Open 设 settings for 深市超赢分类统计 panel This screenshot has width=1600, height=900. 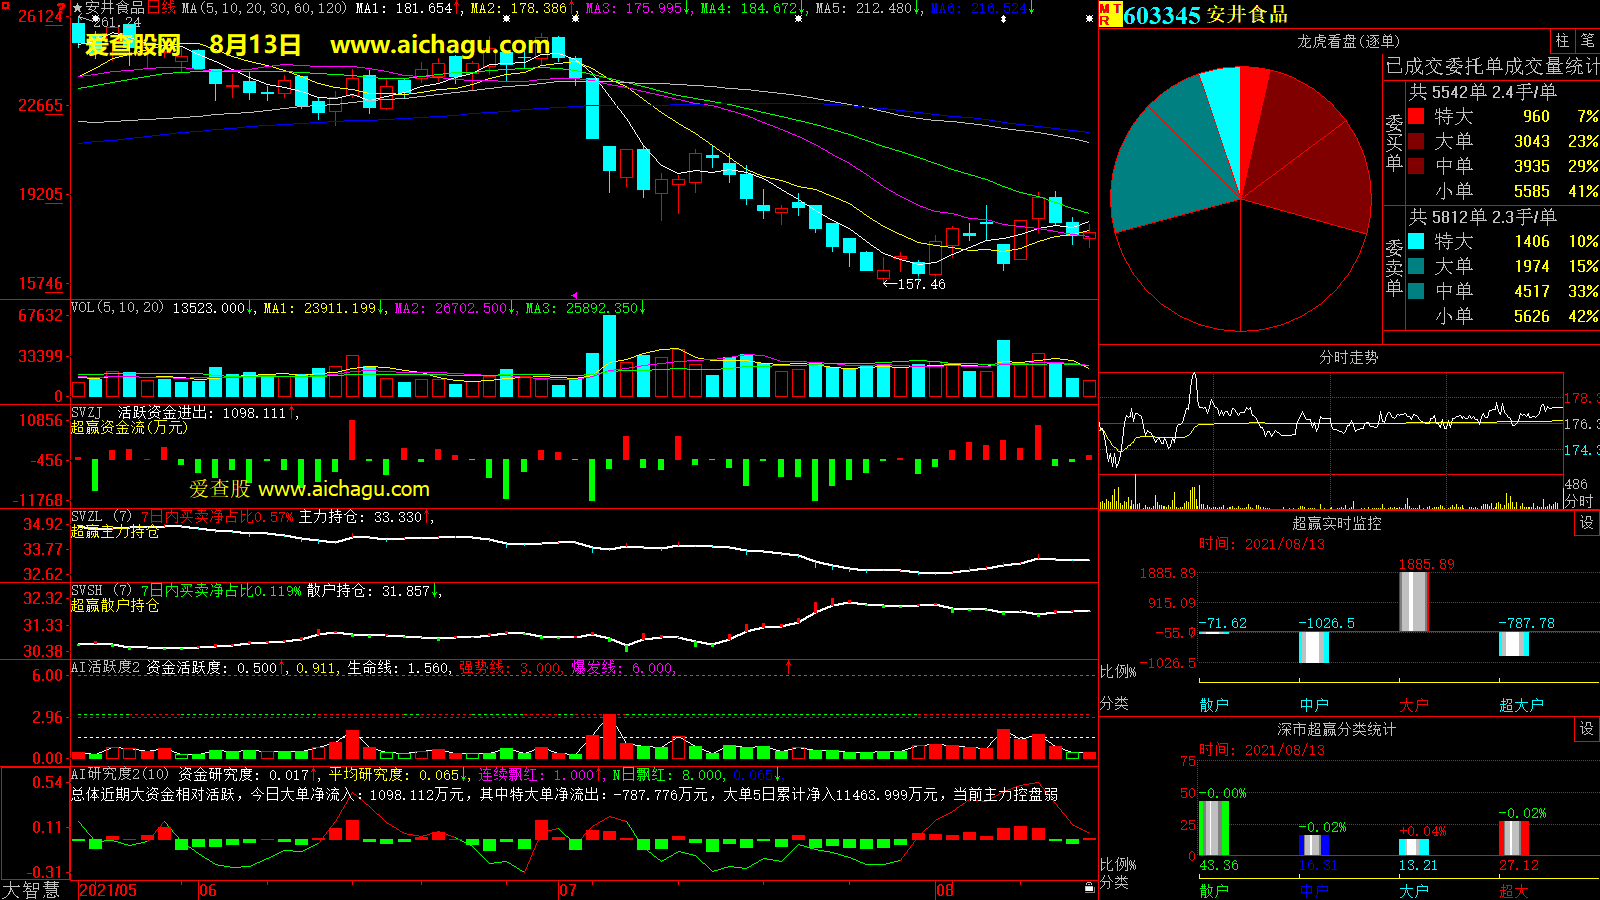pos(1586,729)
